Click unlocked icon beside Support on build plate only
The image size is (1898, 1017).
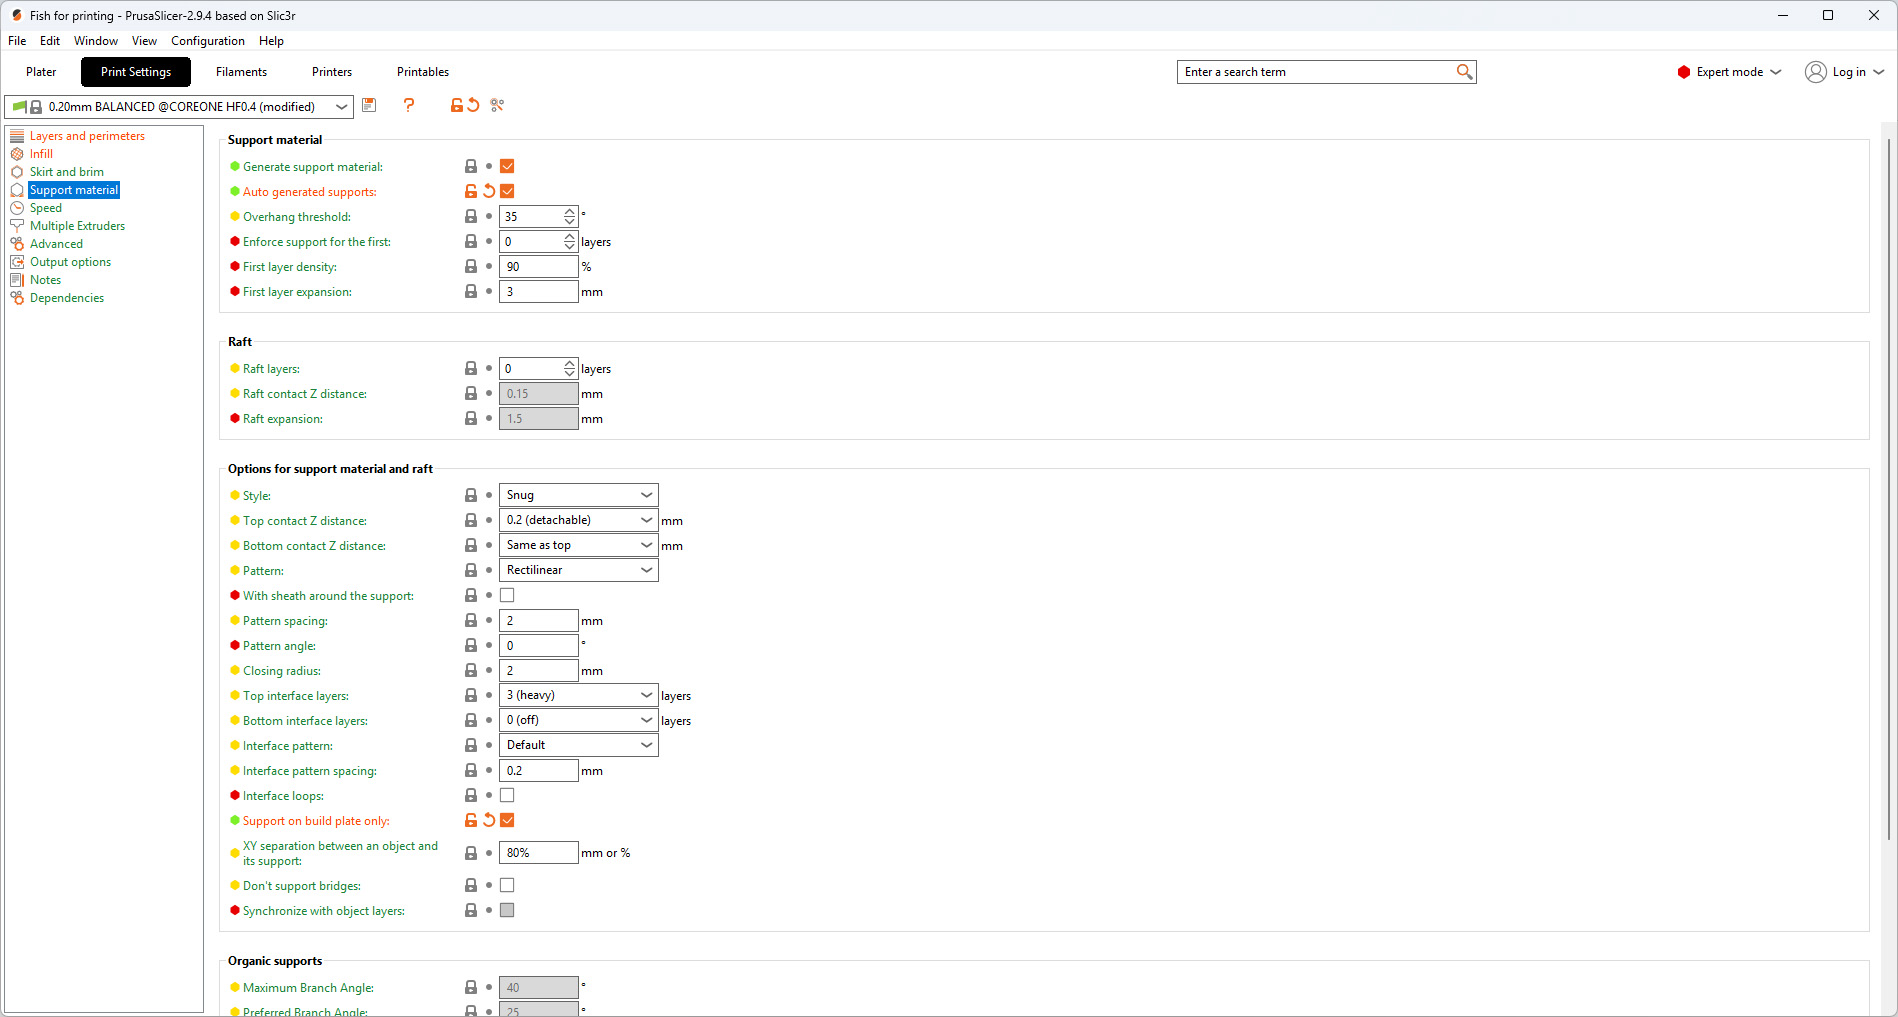471,820
